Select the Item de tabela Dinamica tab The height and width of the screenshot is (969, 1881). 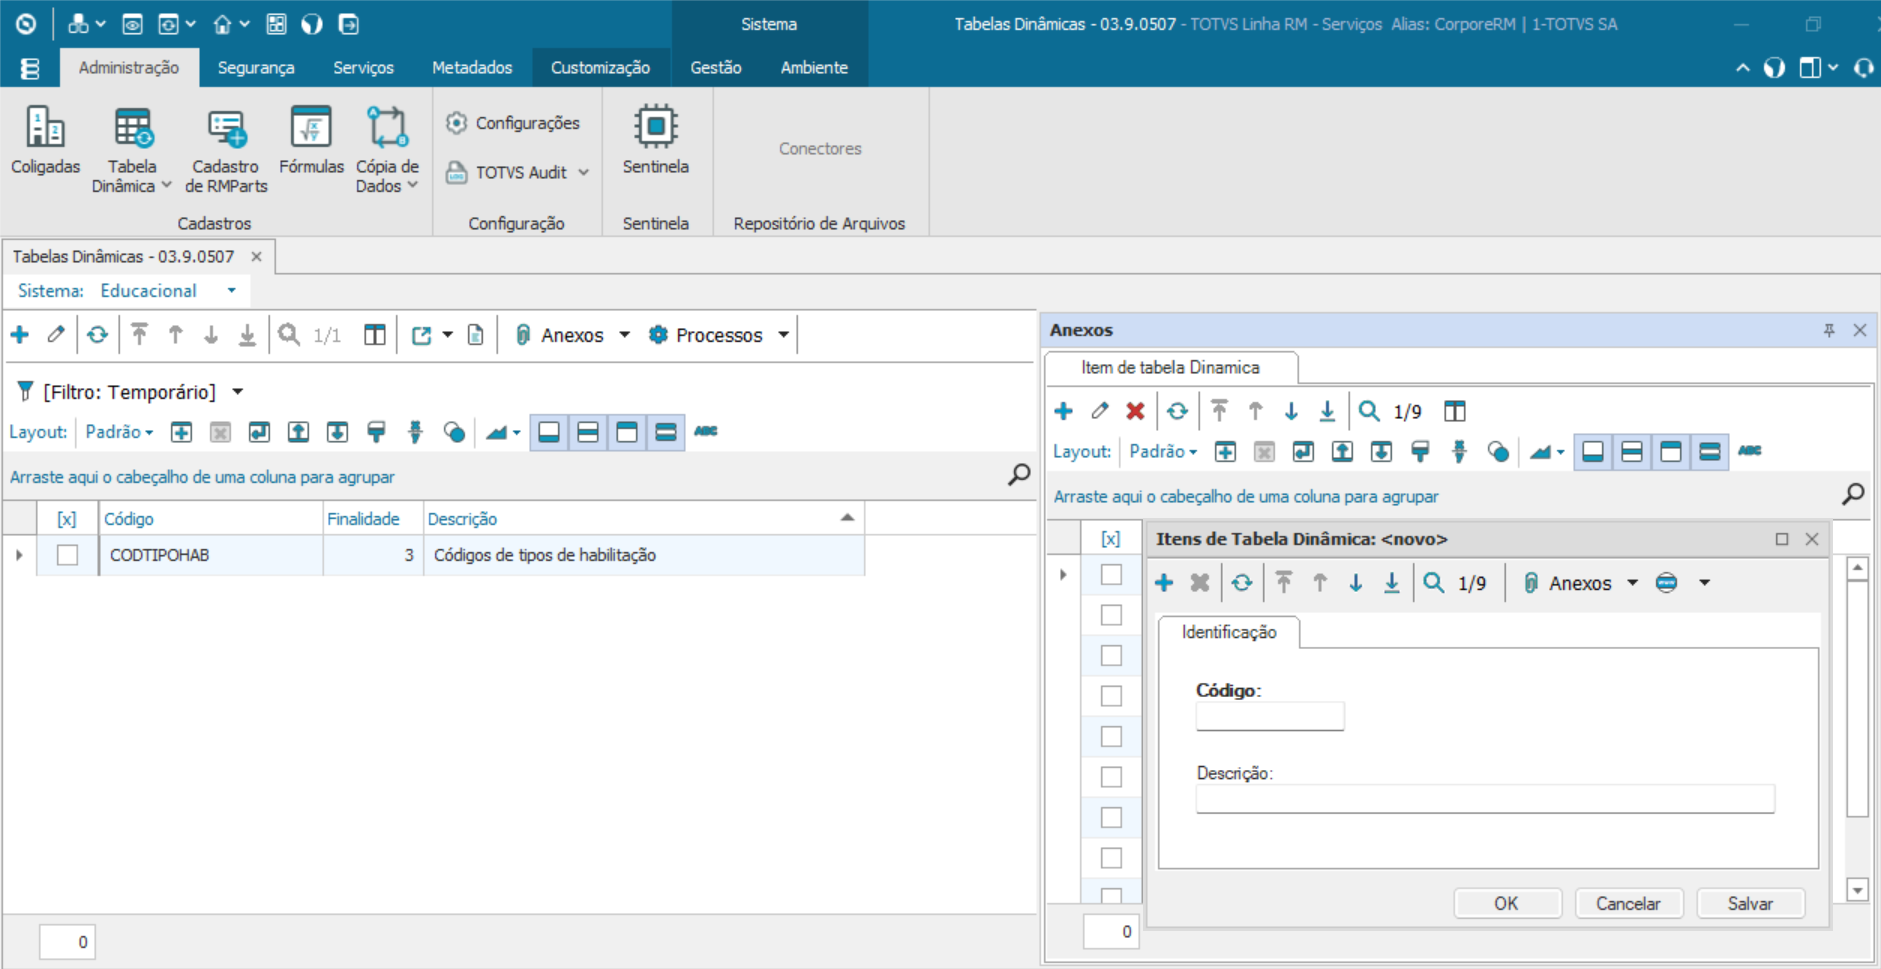(1170, 368)
